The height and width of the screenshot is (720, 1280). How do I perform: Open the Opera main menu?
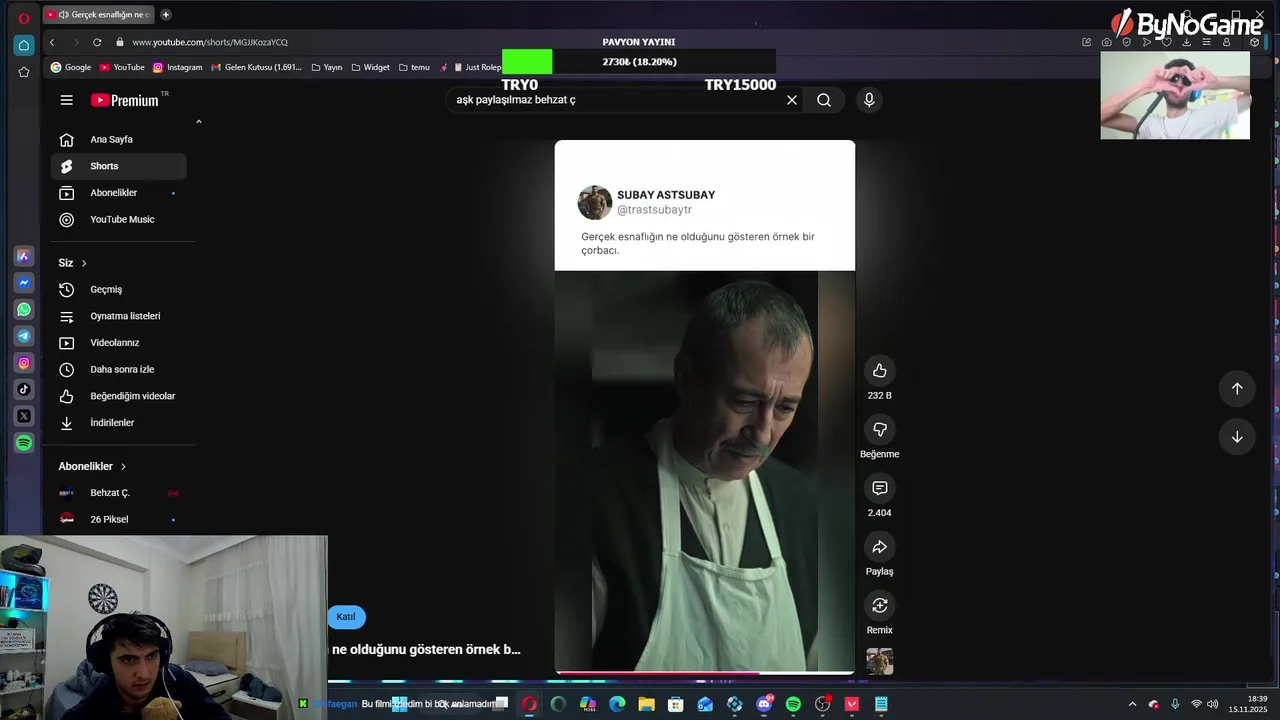click(24, 17)
